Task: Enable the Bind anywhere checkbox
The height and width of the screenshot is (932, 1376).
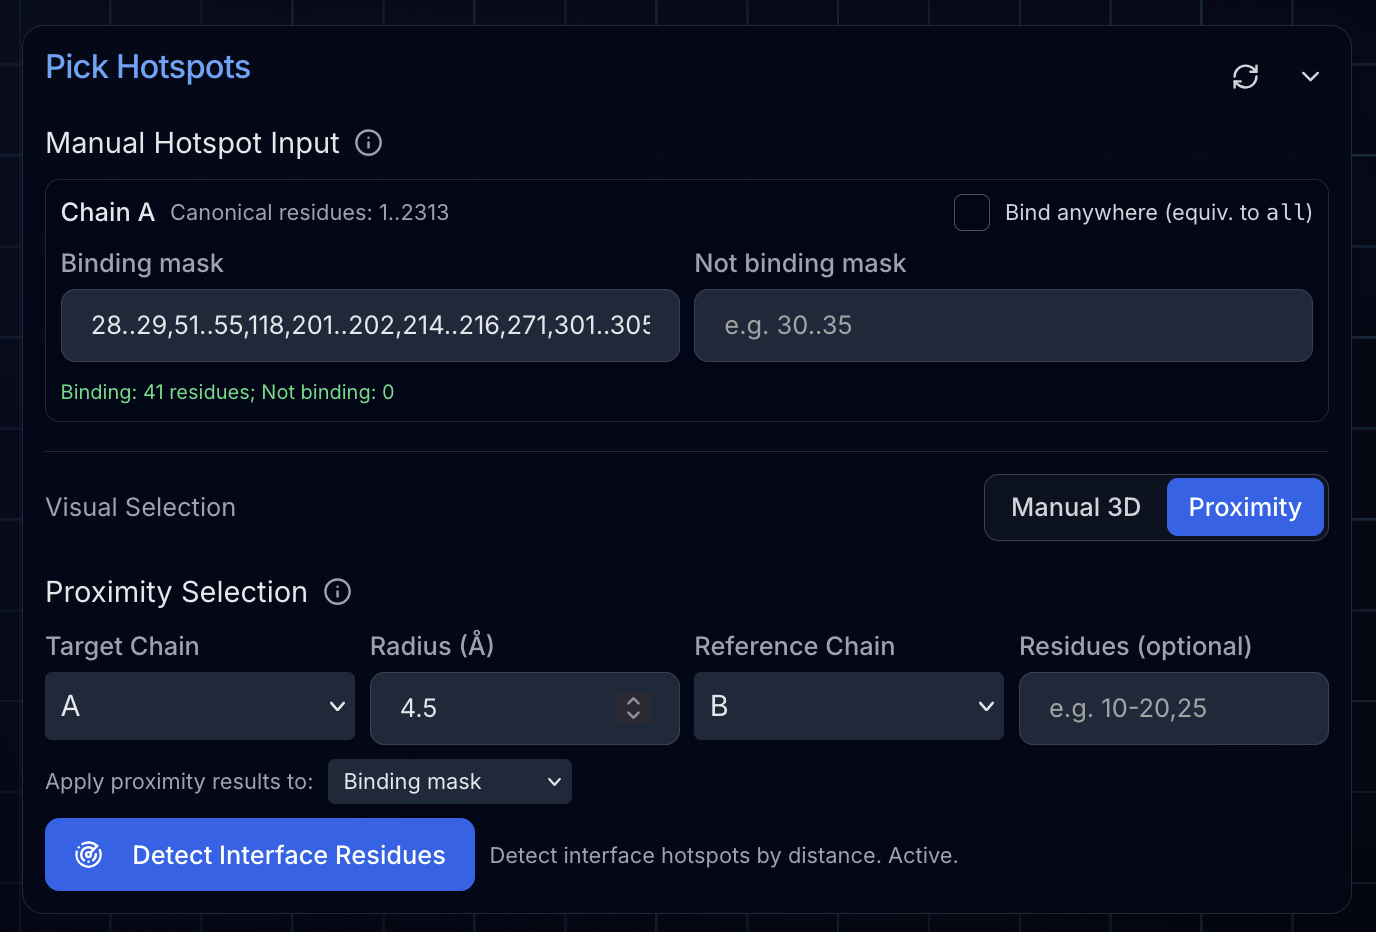Action: tap(971, 212)
